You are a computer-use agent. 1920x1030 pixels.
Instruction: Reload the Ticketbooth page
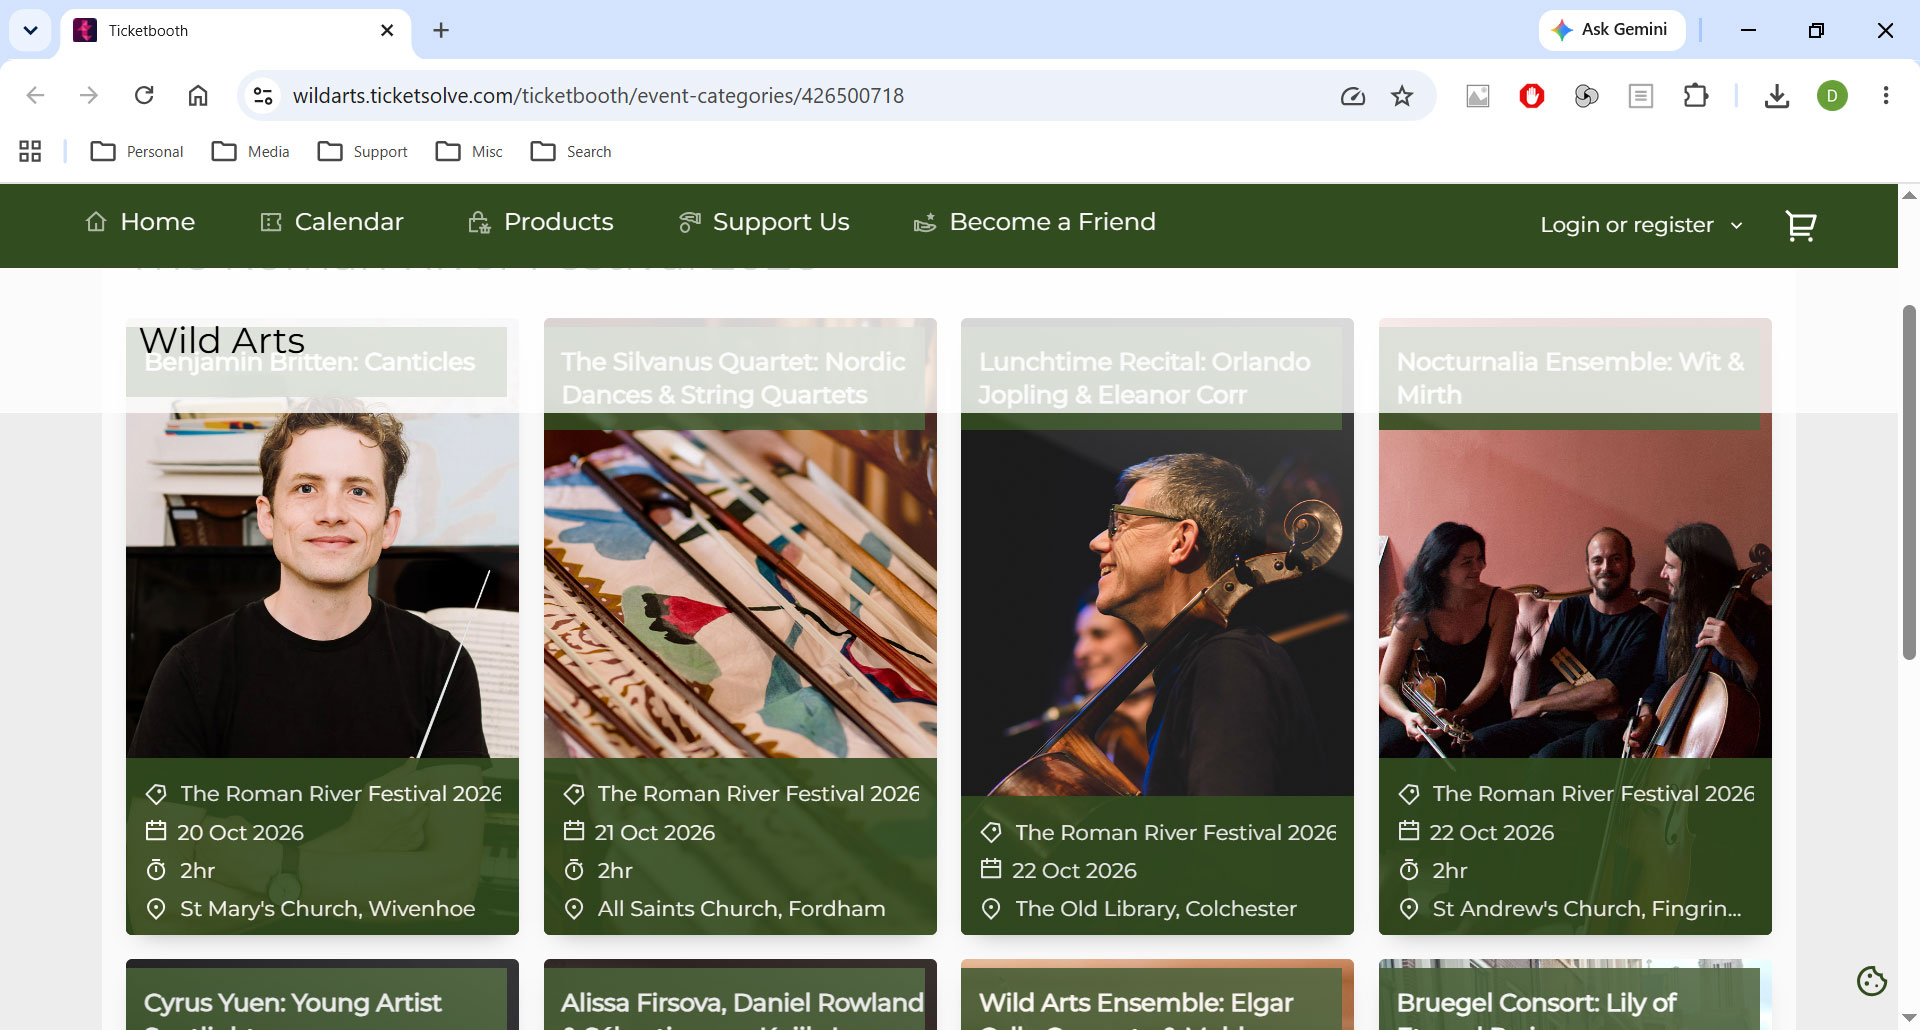pyautogui.click(x=144, y=96)
